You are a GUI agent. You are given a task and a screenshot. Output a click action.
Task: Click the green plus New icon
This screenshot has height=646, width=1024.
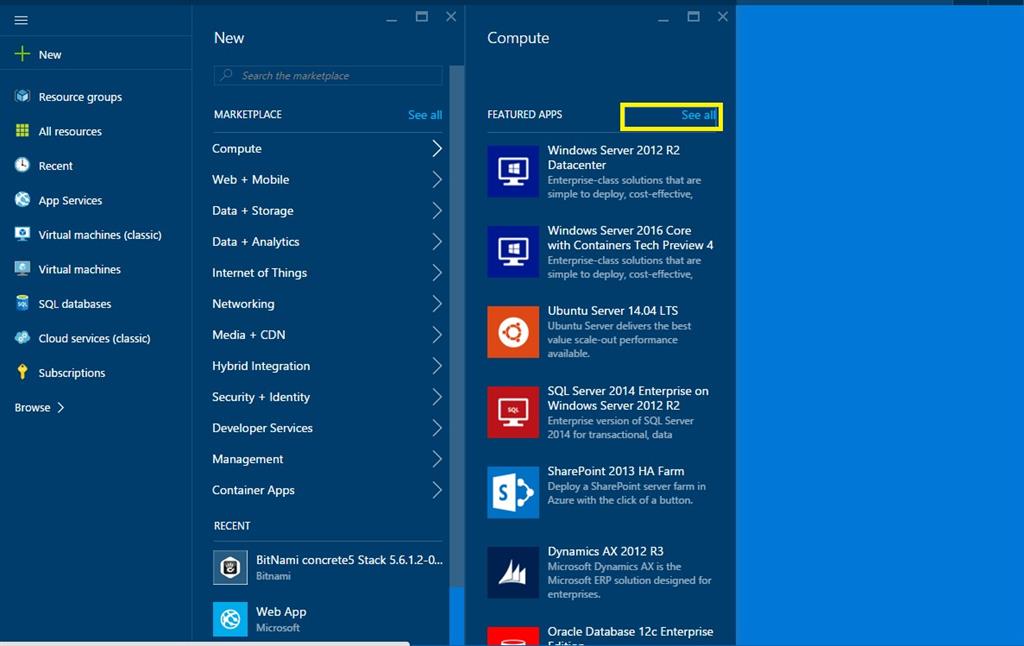coord(22,54)
